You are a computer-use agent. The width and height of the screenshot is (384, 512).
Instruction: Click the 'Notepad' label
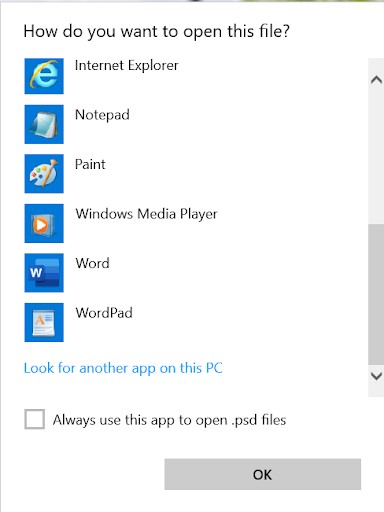102,115
